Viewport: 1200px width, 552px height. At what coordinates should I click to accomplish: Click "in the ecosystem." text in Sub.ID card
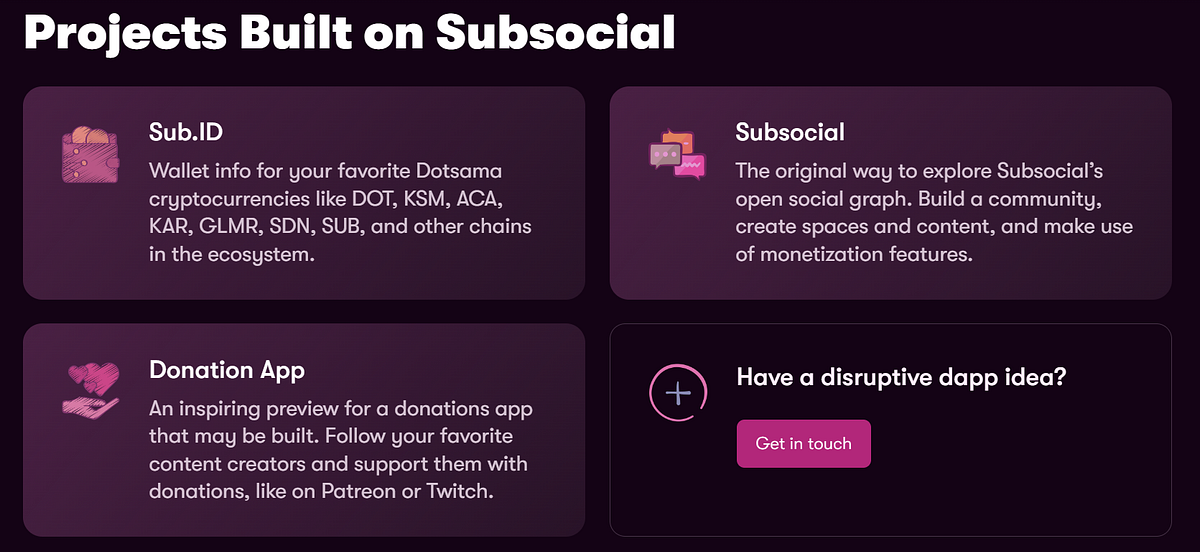230,254
